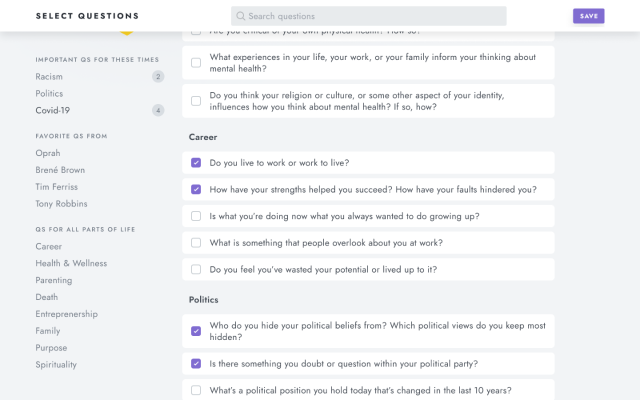
Task: Open the Spirituality category
Action: coord(56,365)
